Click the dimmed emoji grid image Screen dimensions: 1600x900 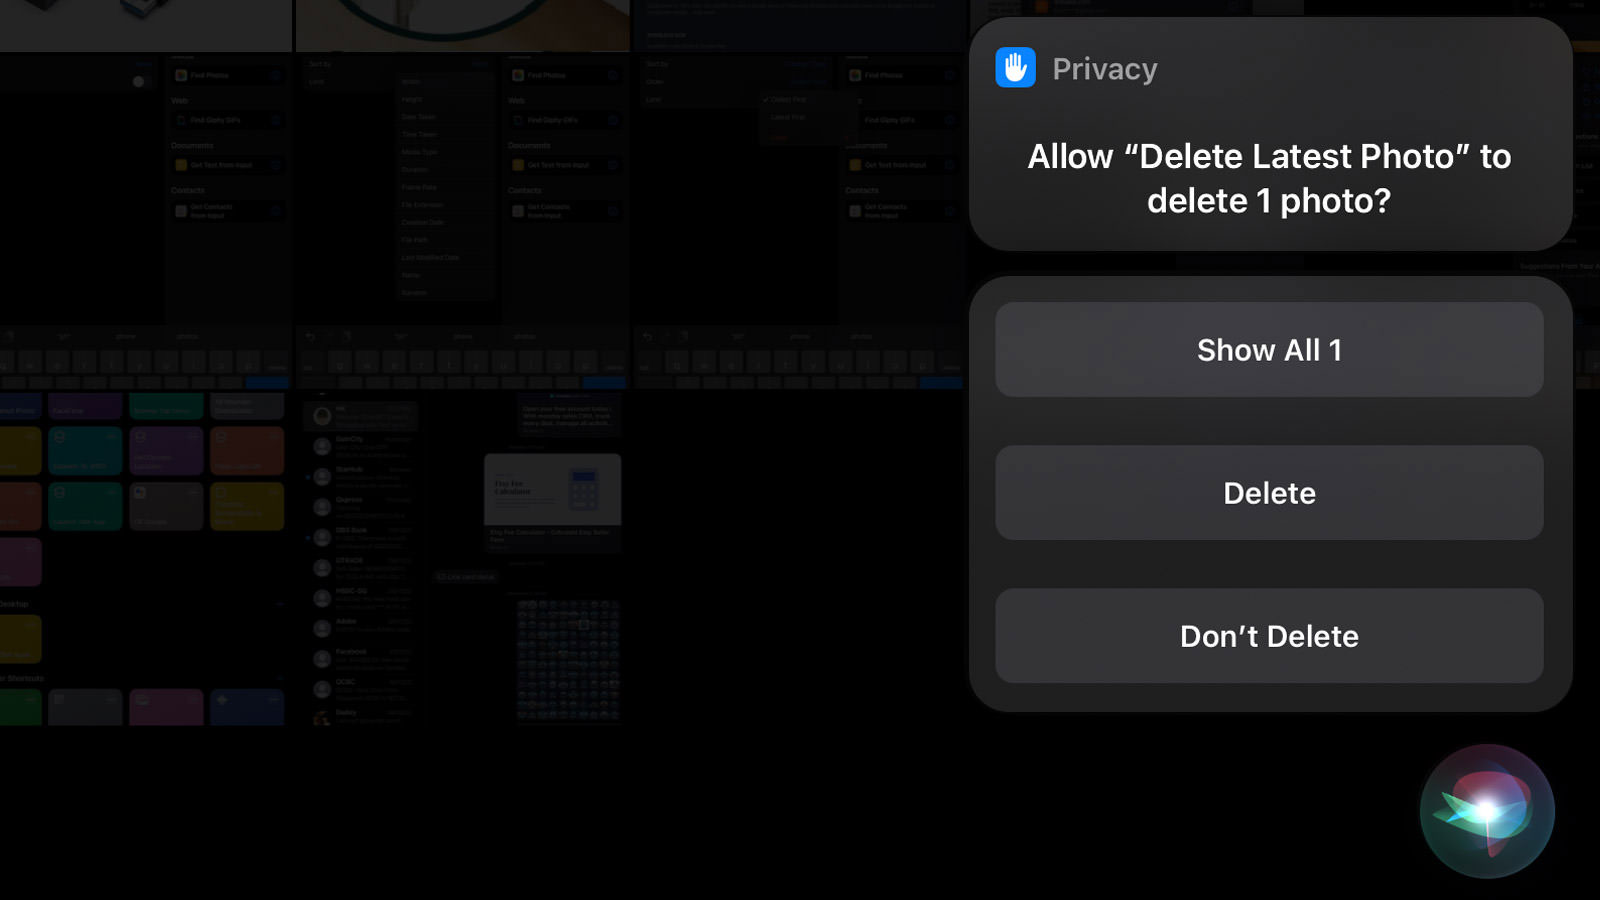click(568, 660)
